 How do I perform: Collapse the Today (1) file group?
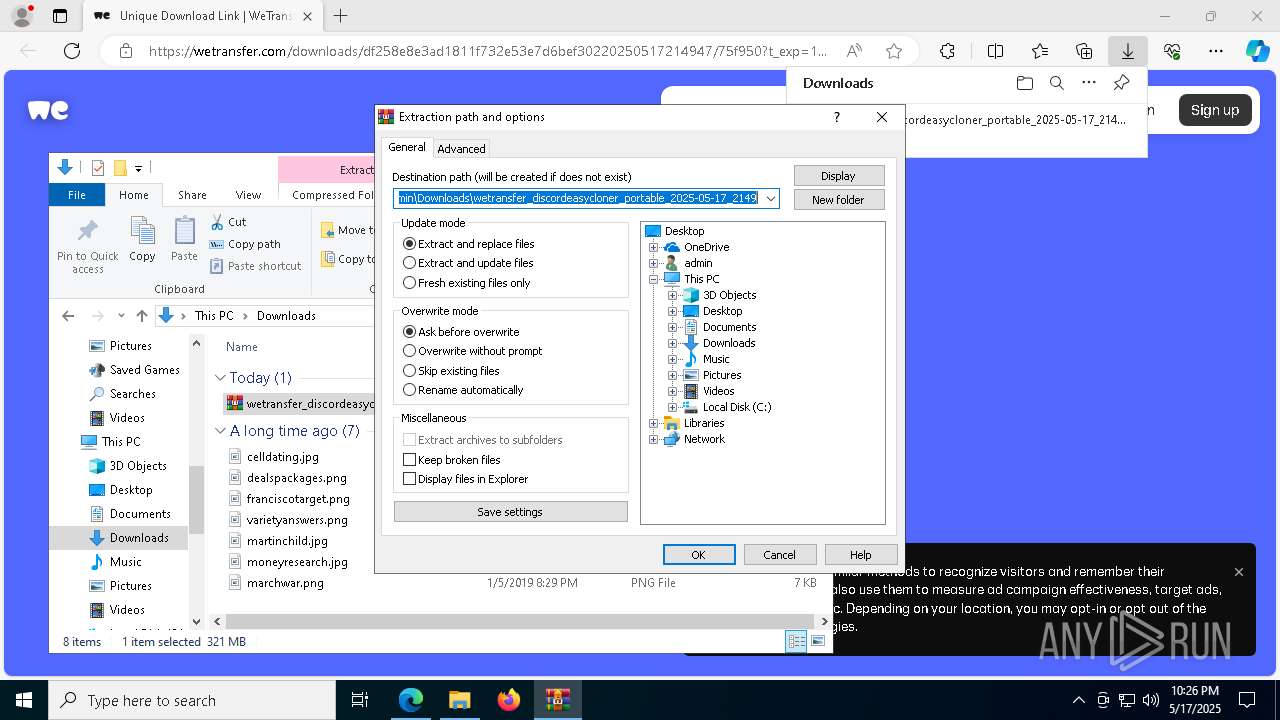[220, 378]
